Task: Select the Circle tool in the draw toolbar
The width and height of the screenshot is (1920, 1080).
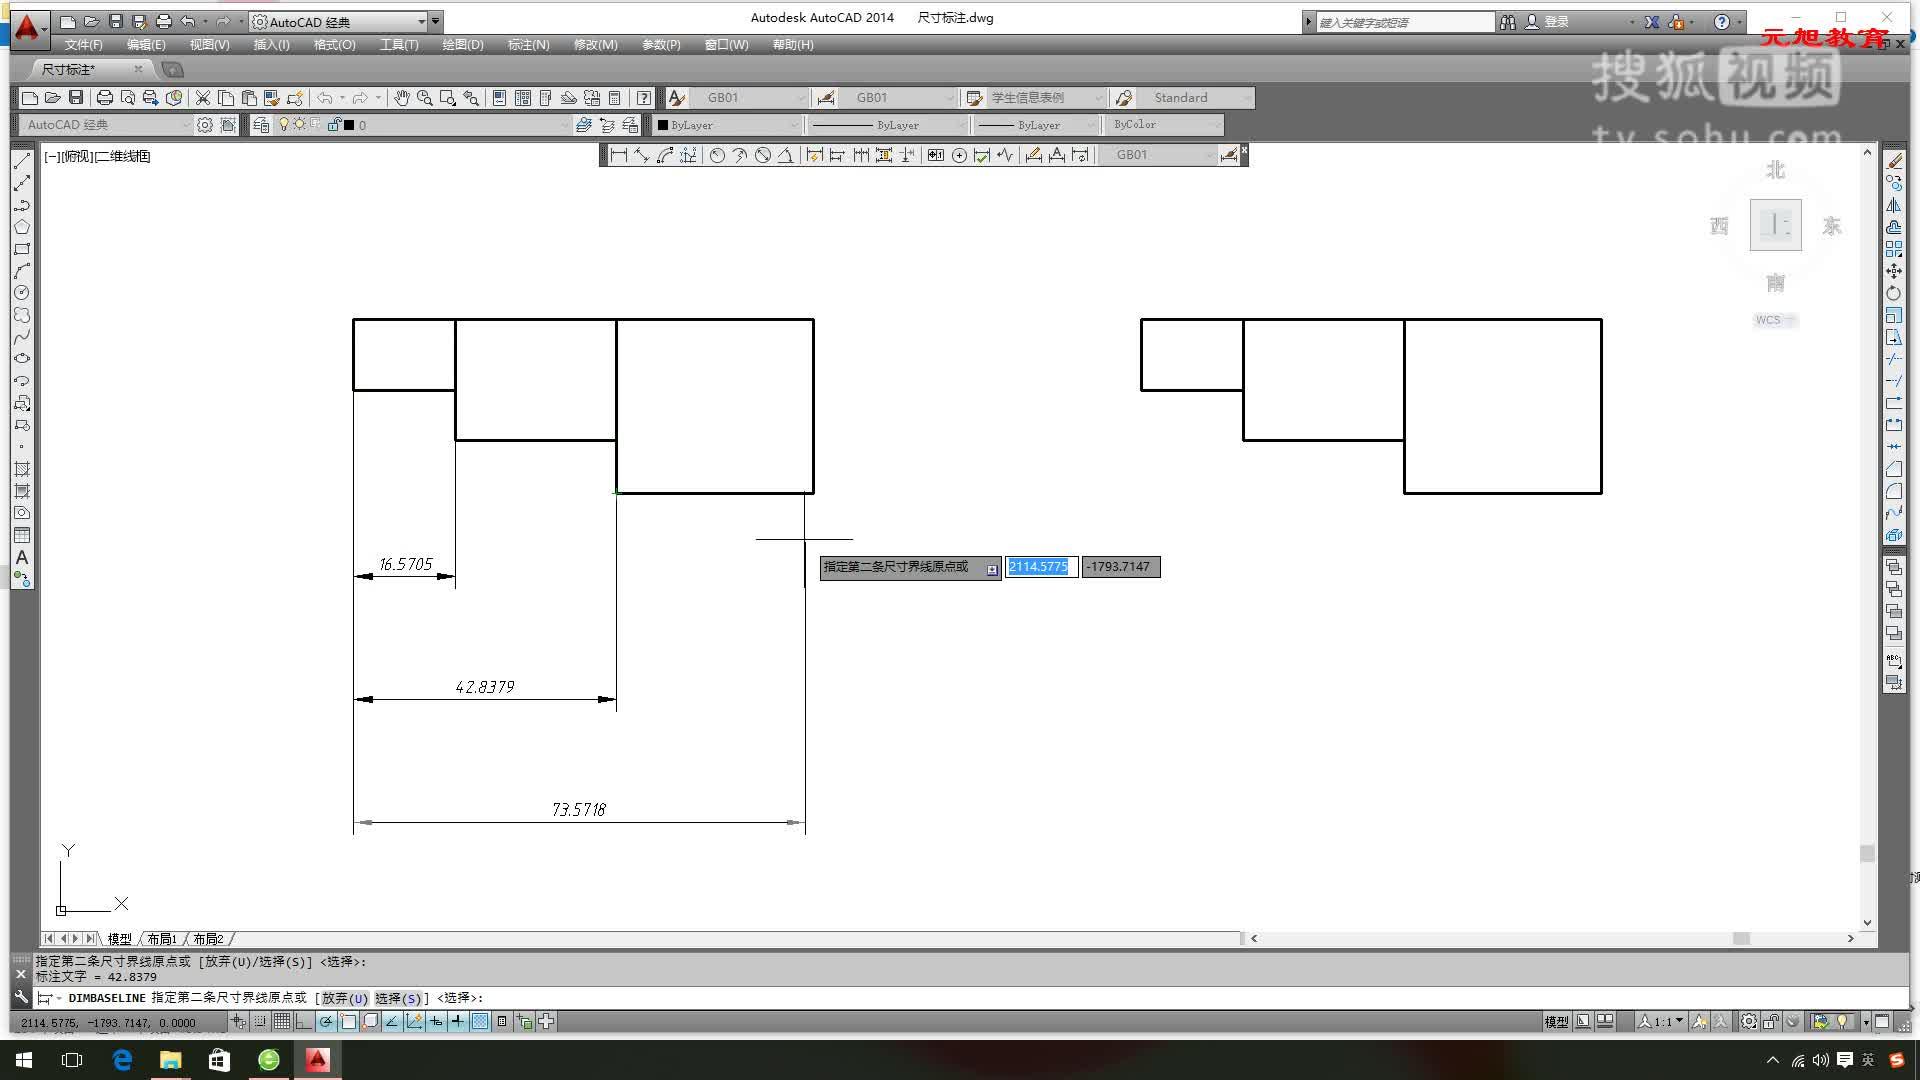Action: [x=22, y=291]
